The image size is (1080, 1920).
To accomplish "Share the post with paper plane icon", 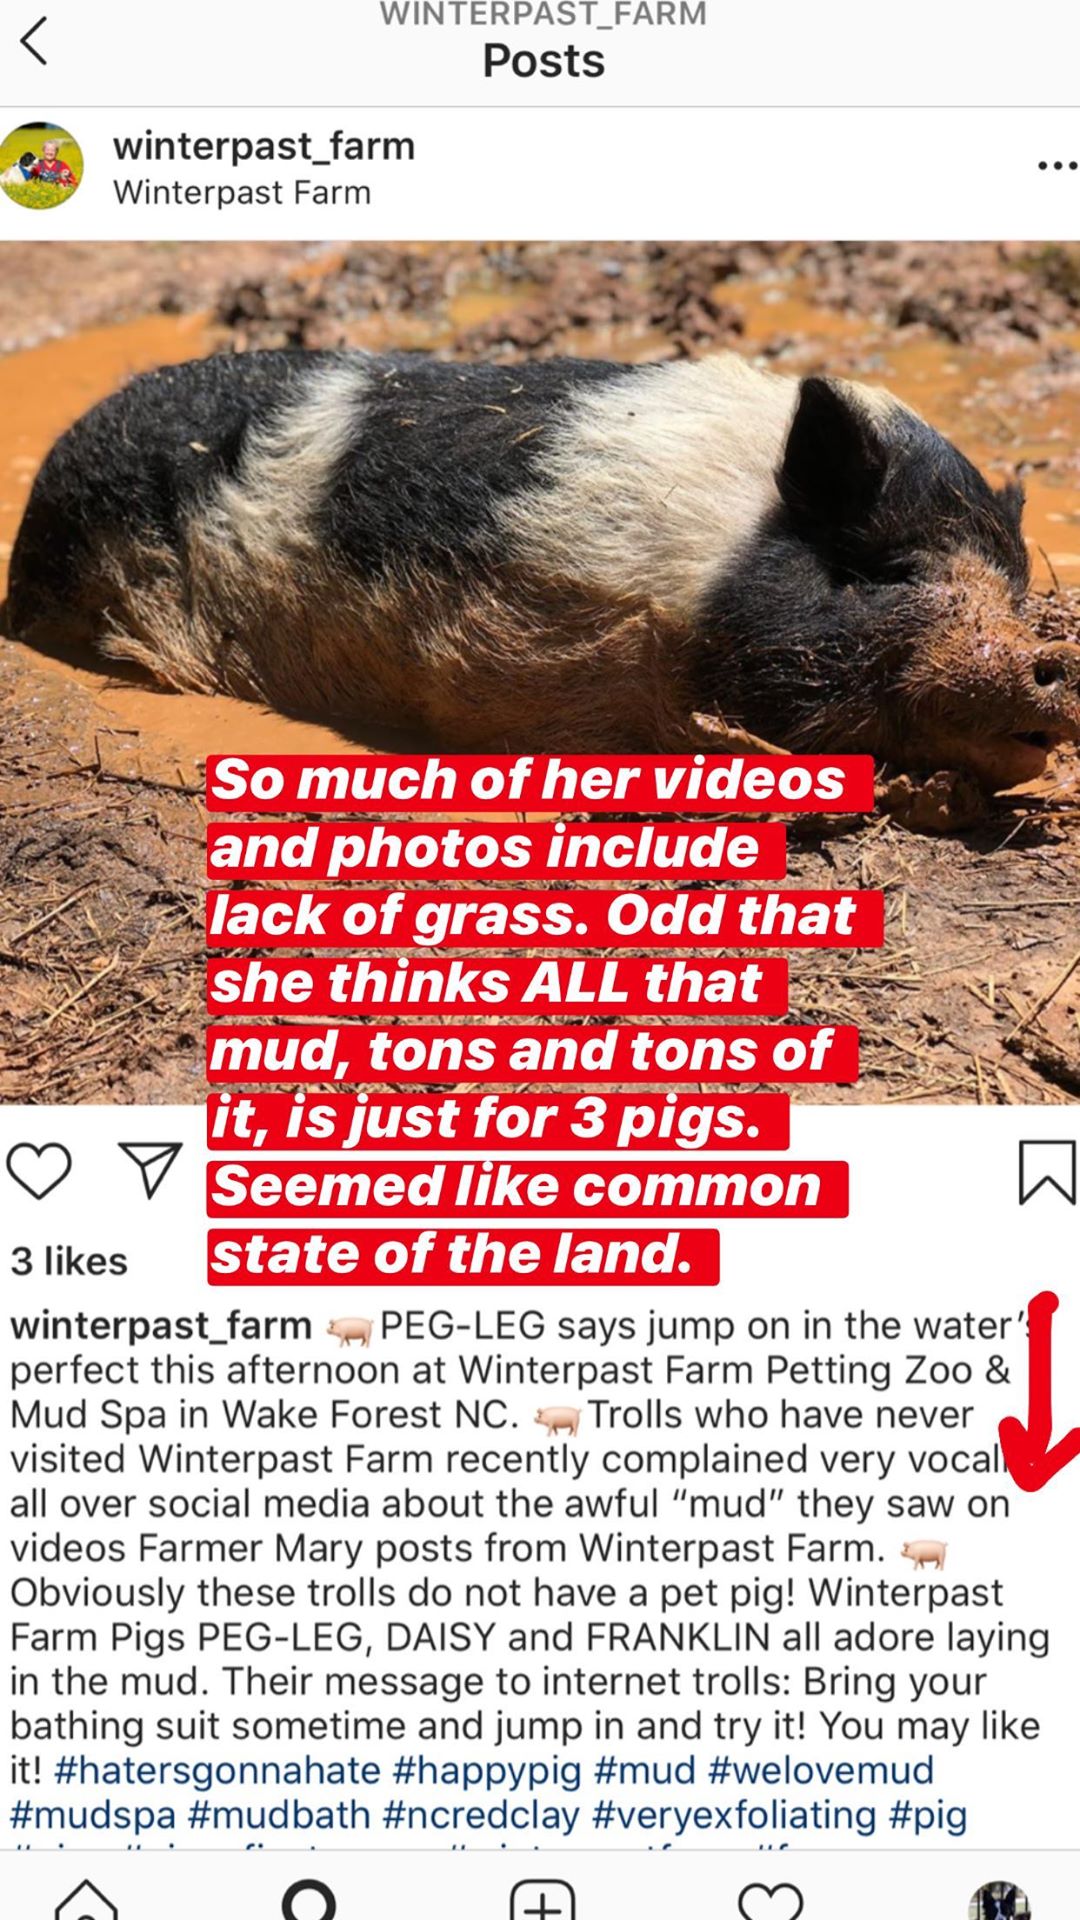I will point(150,1169).
